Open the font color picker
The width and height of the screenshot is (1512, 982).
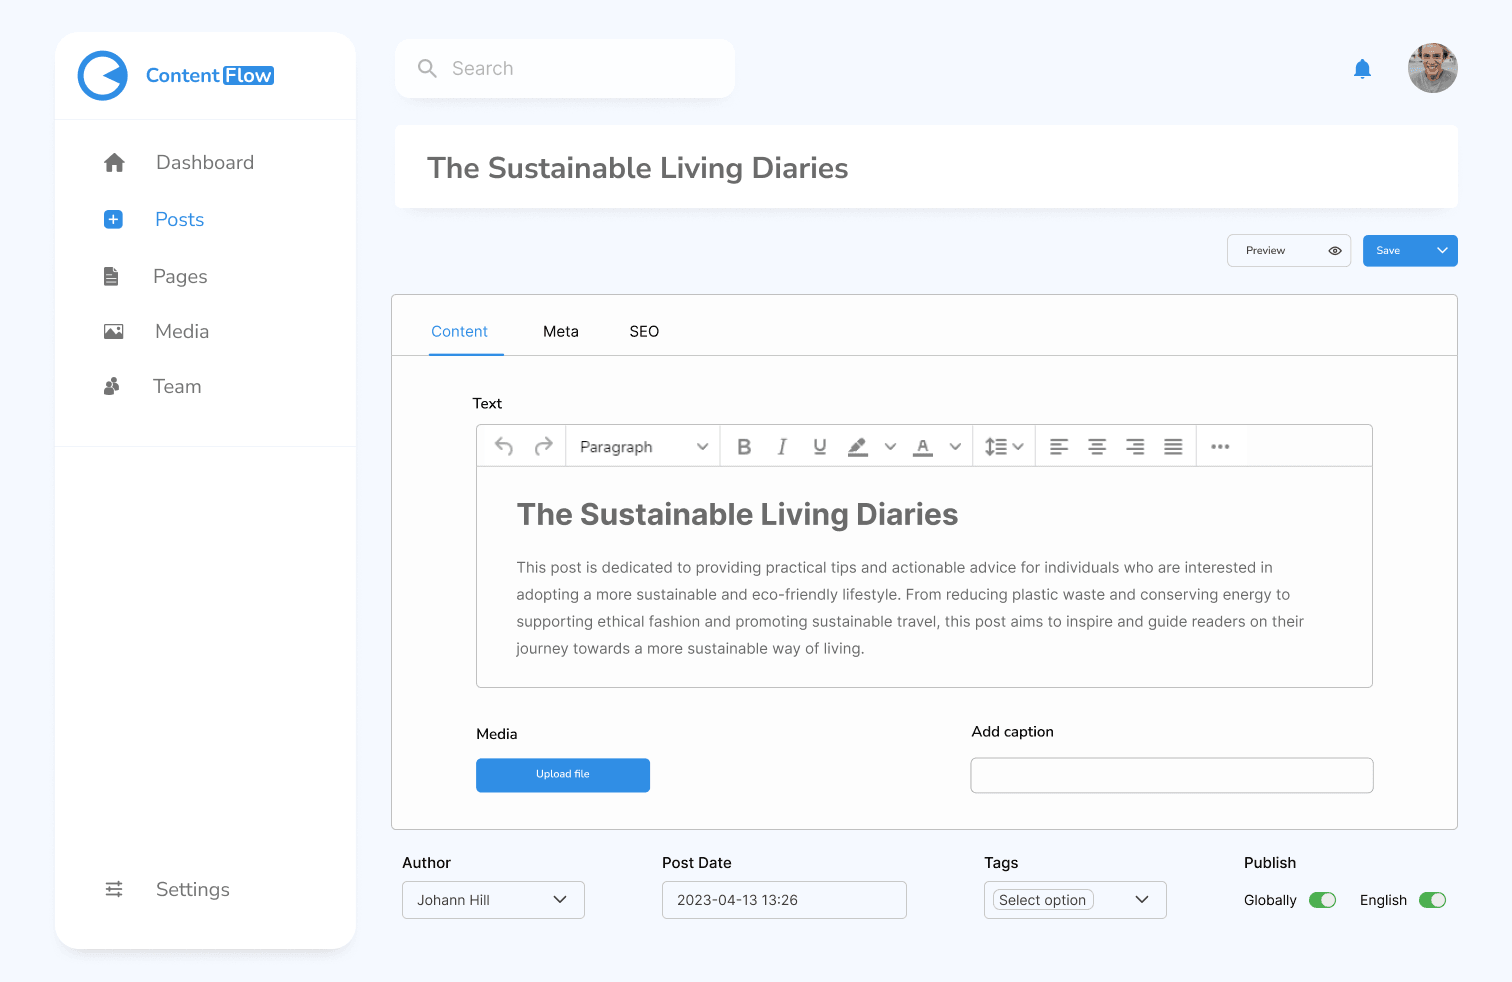[923, 446]
